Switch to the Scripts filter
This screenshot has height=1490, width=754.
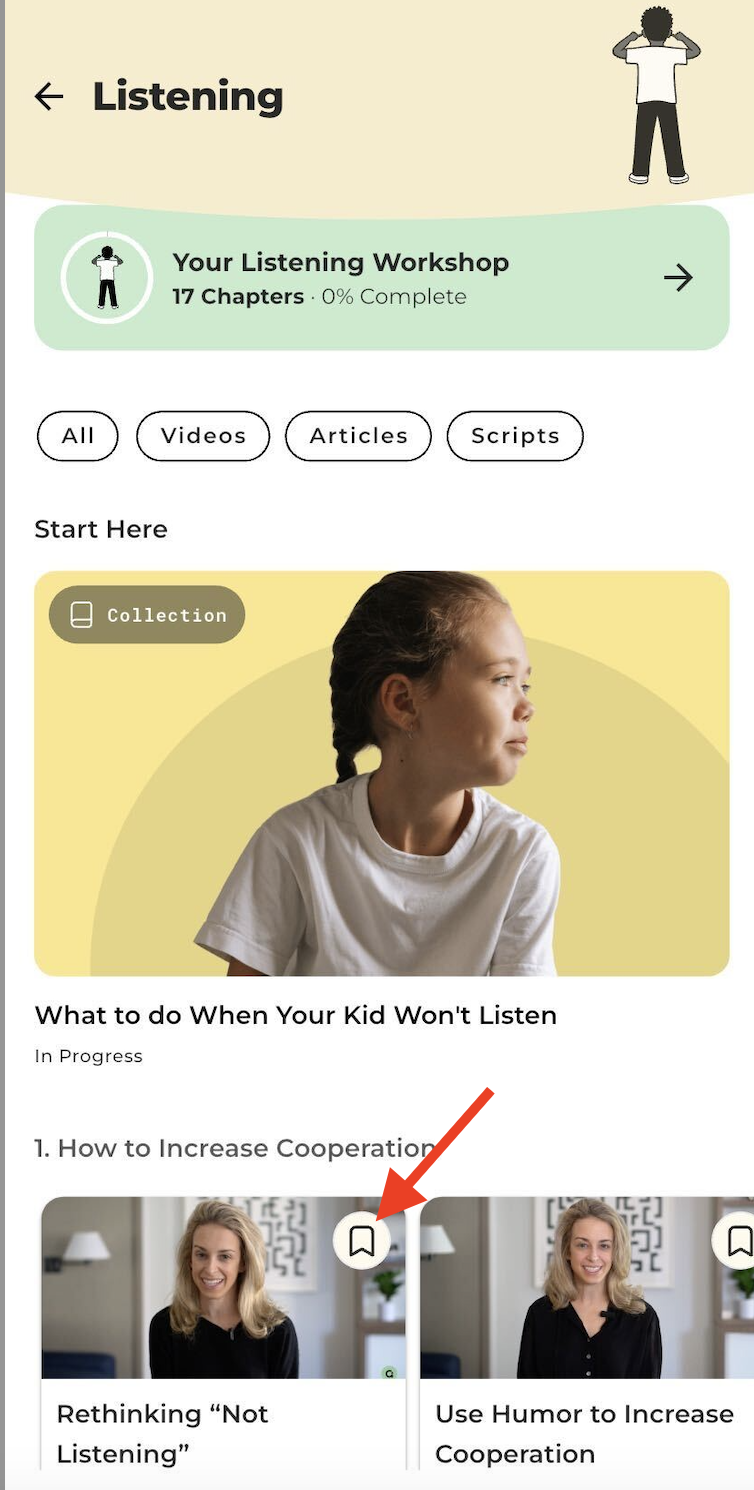tap(515, 436)
